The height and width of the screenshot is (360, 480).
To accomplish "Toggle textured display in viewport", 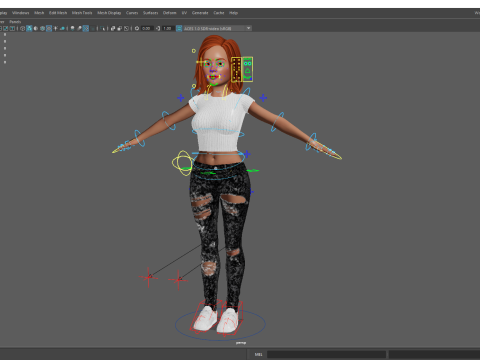I will pos(49,28).
